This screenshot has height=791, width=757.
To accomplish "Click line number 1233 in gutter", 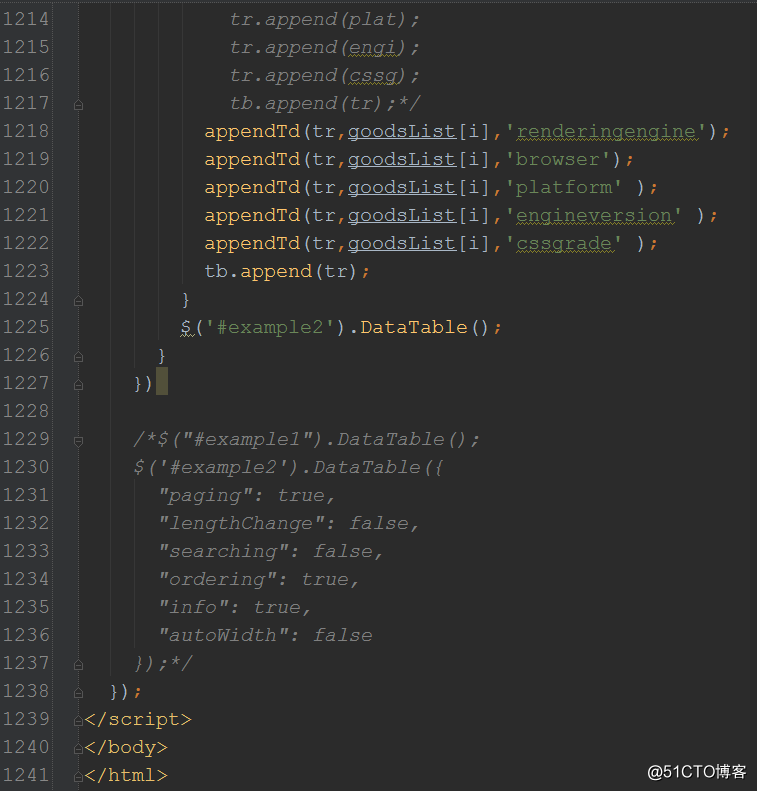I will tap(26, 551).
